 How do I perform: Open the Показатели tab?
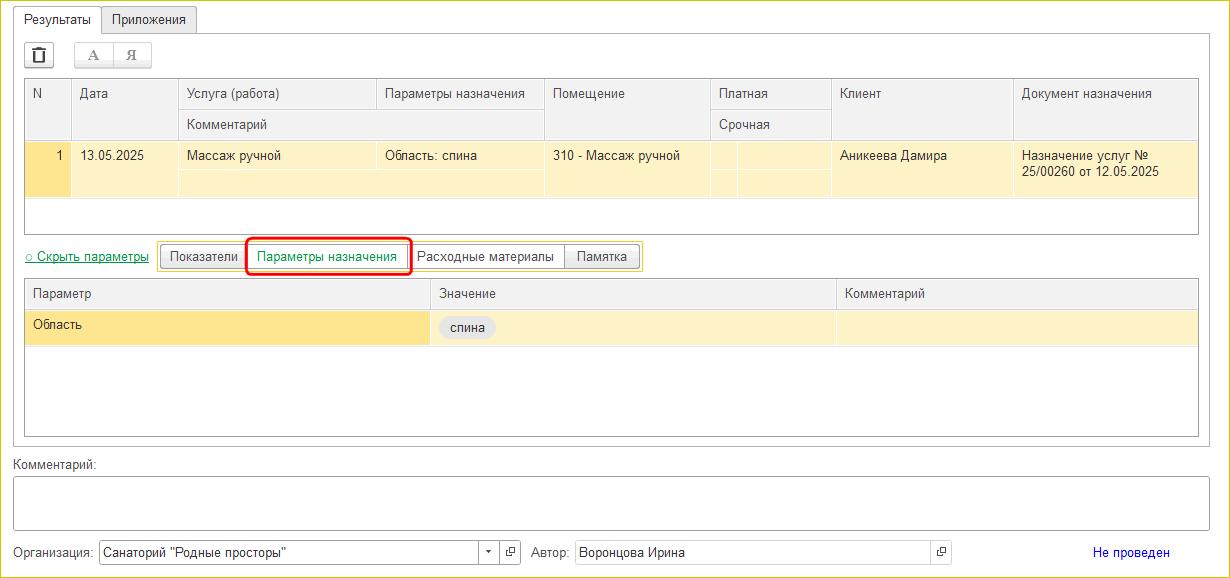(203, 257)
